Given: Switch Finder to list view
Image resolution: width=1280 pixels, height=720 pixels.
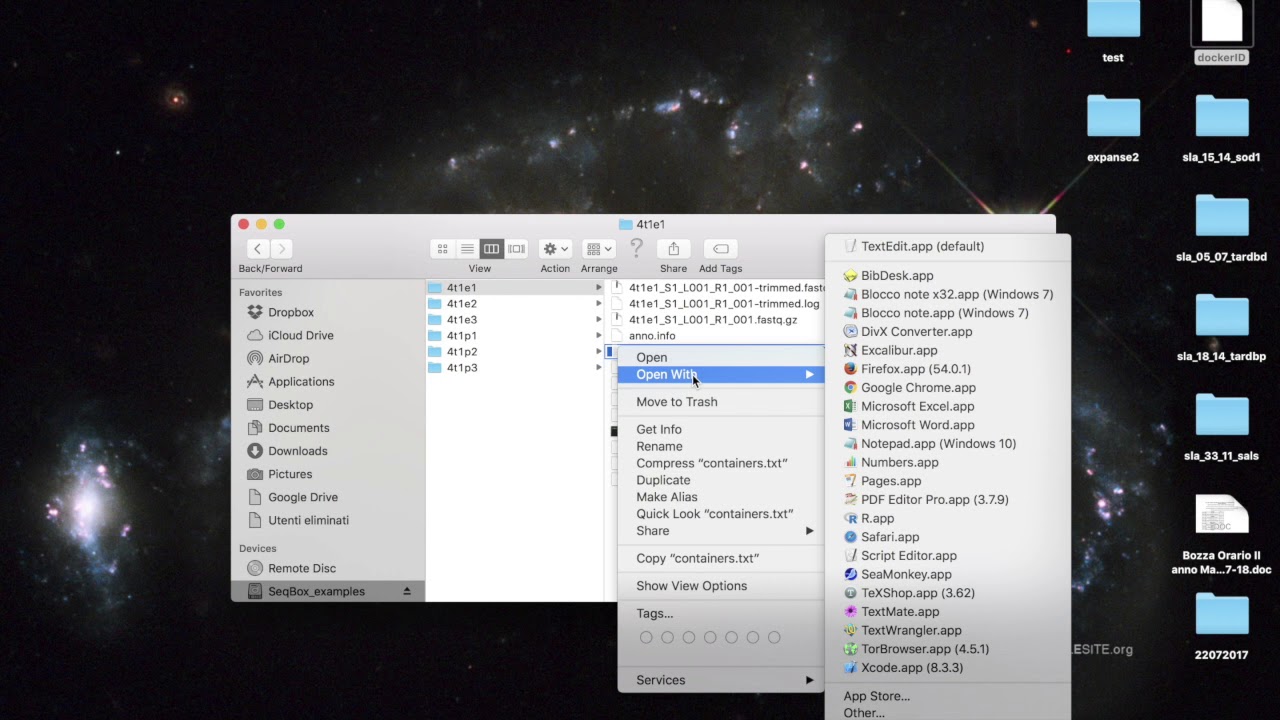Looking at the screenshot, I should pos(467,249).
